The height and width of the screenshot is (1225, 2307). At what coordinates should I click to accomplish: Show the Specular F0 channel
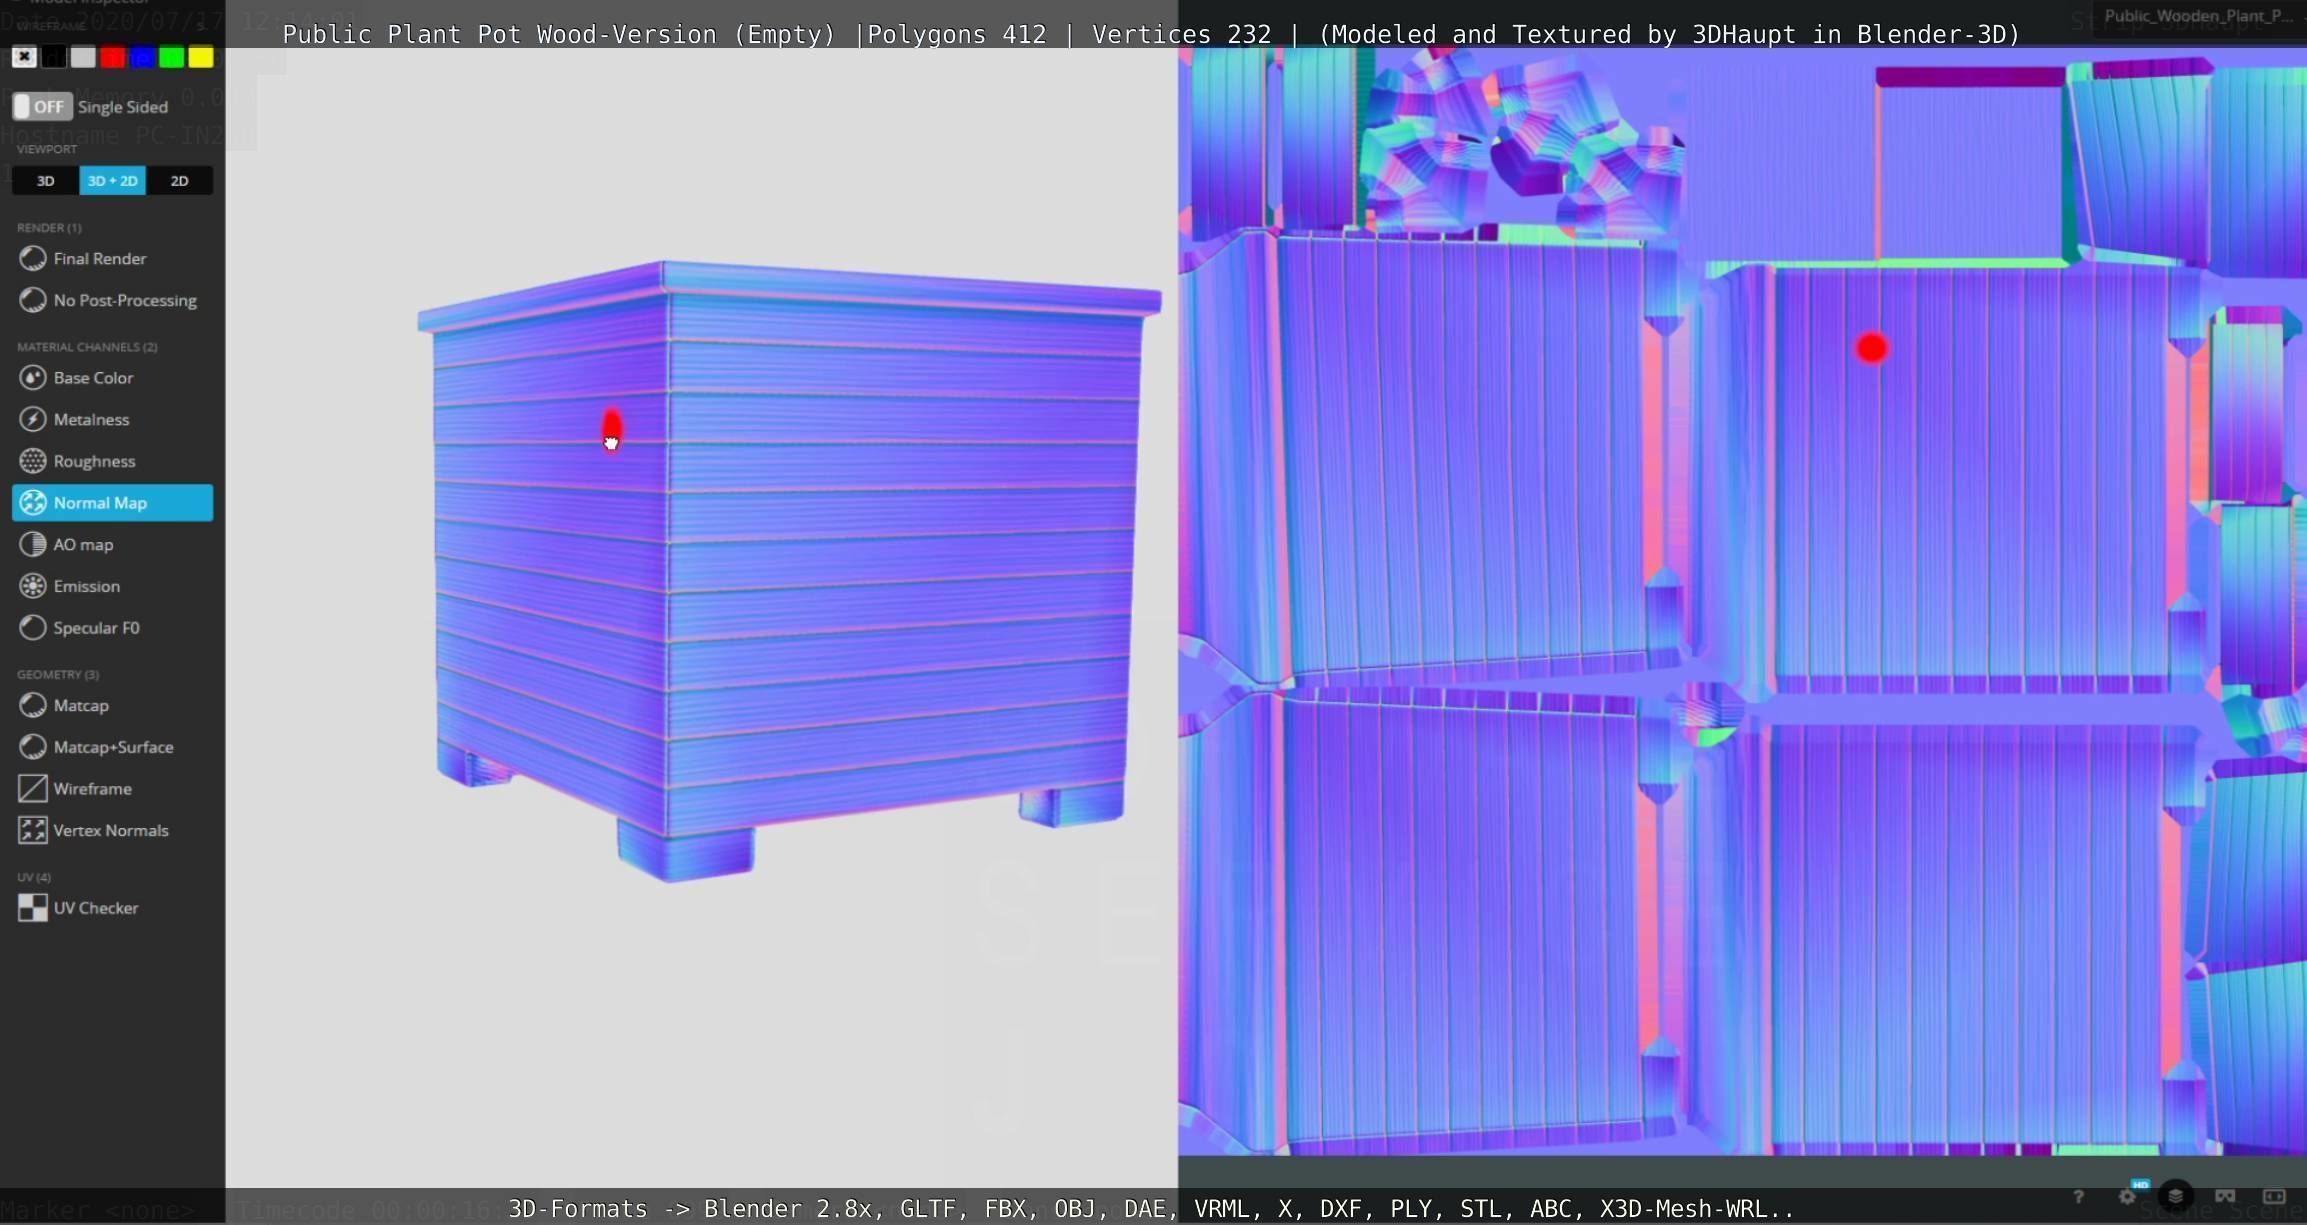point(112,628)
